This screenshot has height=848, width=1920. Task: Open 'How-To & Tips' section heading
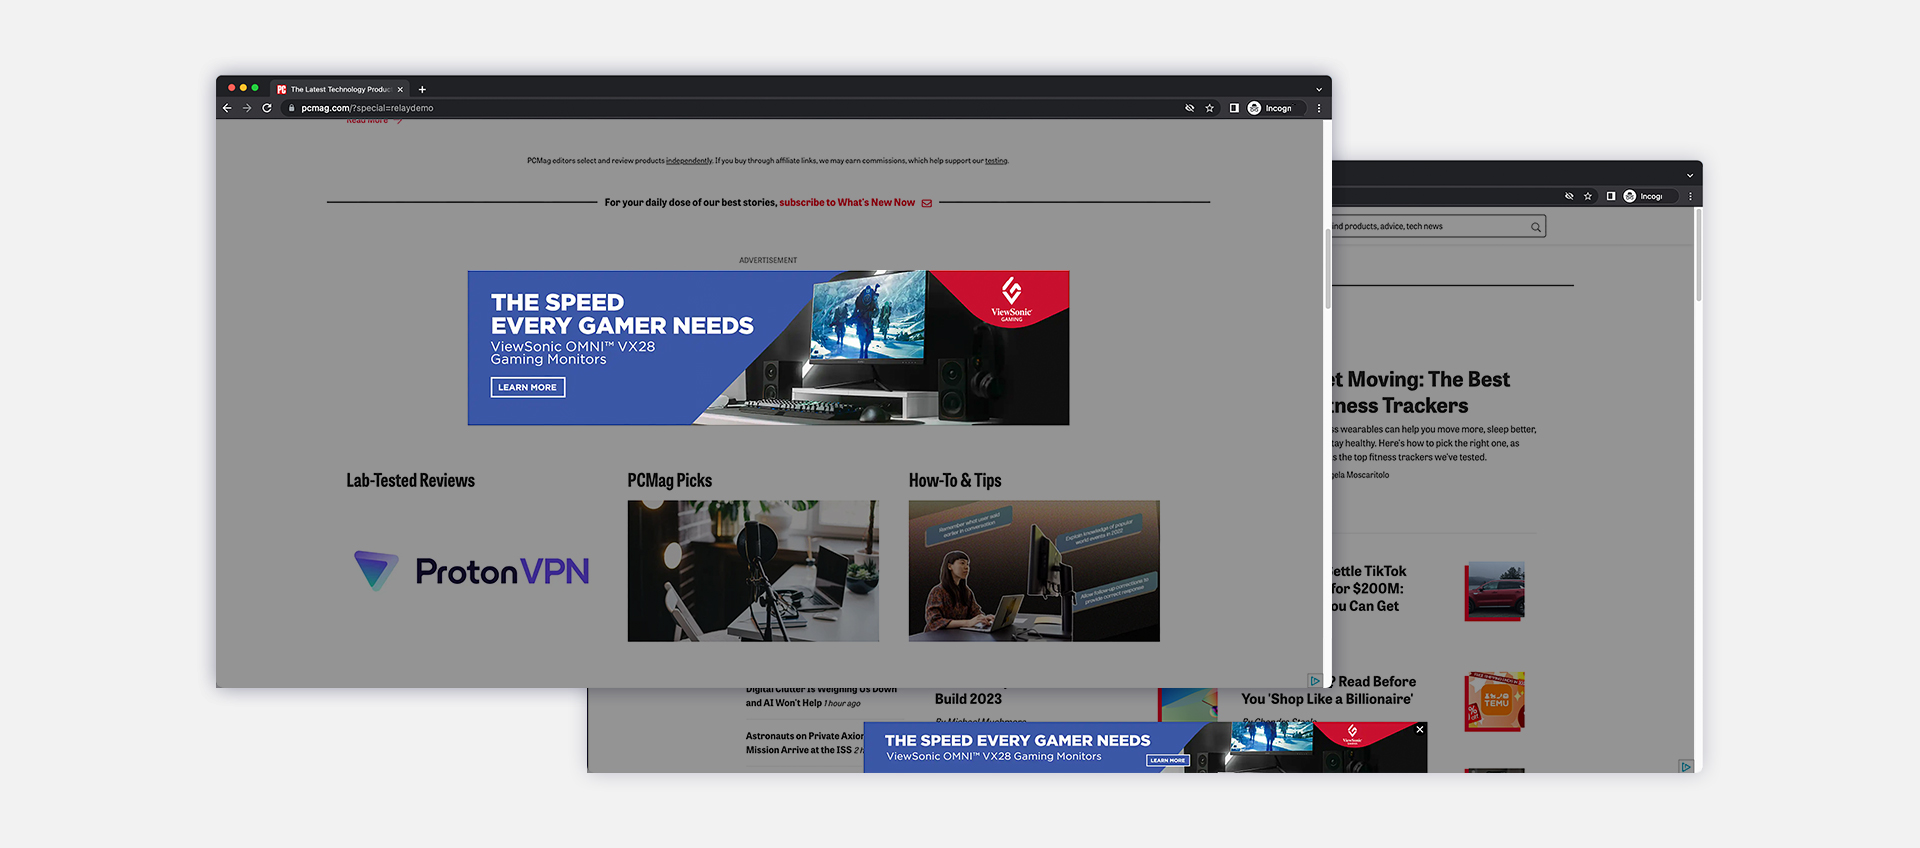(x=955, y=480)
